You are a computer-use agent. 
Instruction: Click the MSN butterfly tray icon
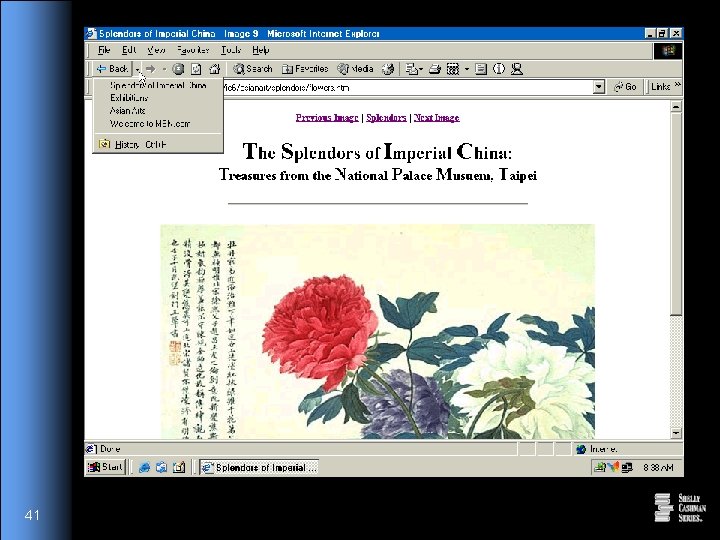tap(613, 467)
